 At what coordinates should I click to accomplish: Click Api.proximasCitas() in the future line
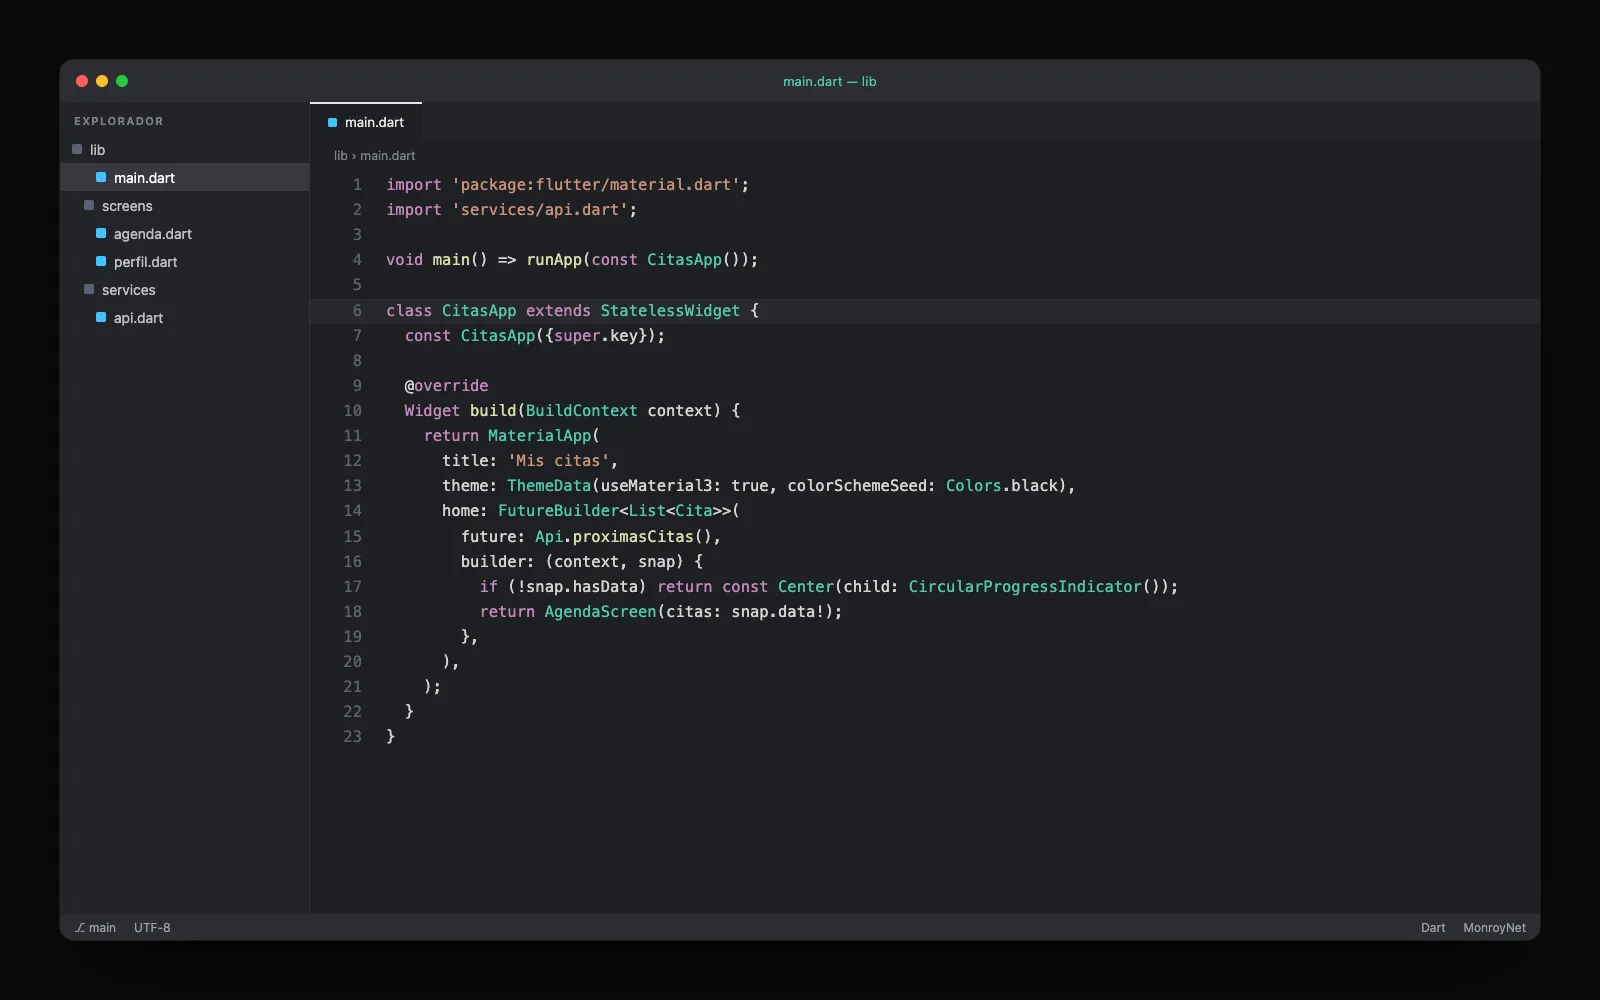624,537
